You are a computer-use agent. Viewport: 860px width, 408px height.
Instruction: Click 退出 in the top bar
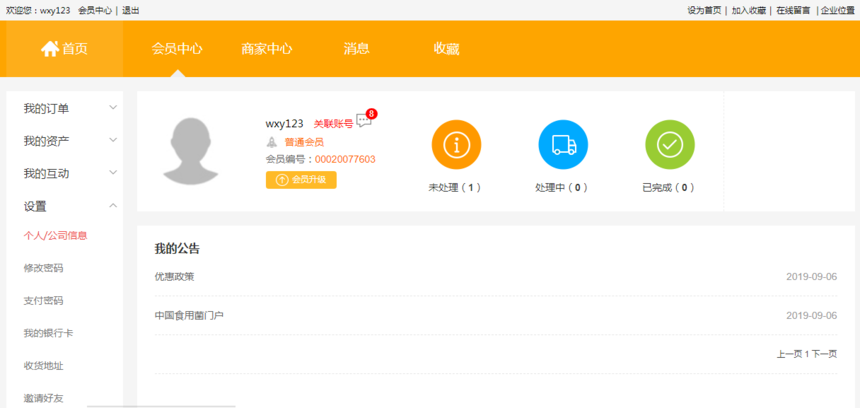pyautogui.click(x=131, y=10)
